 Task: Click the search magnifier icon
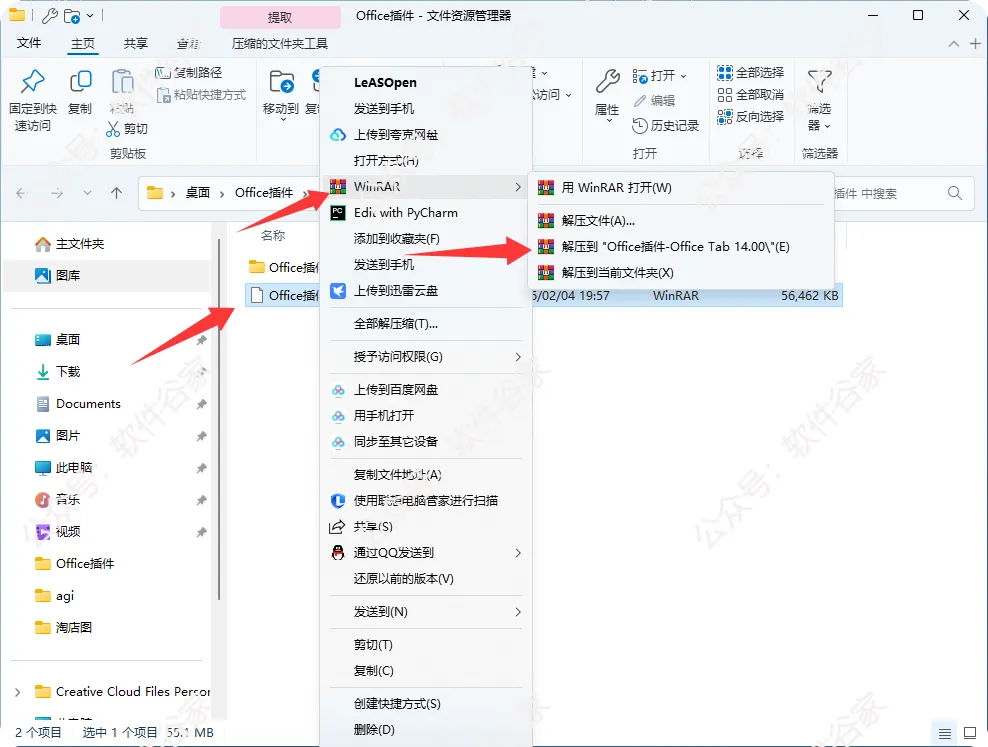pyautogui.click(x=955, y=193)
